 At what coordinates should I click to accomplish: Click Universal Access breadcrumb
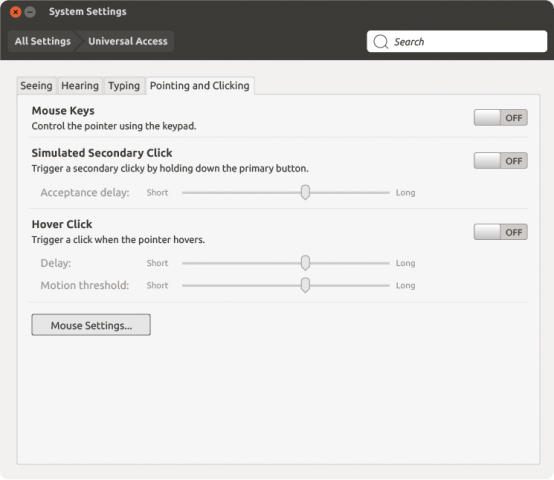coord(128,41)
